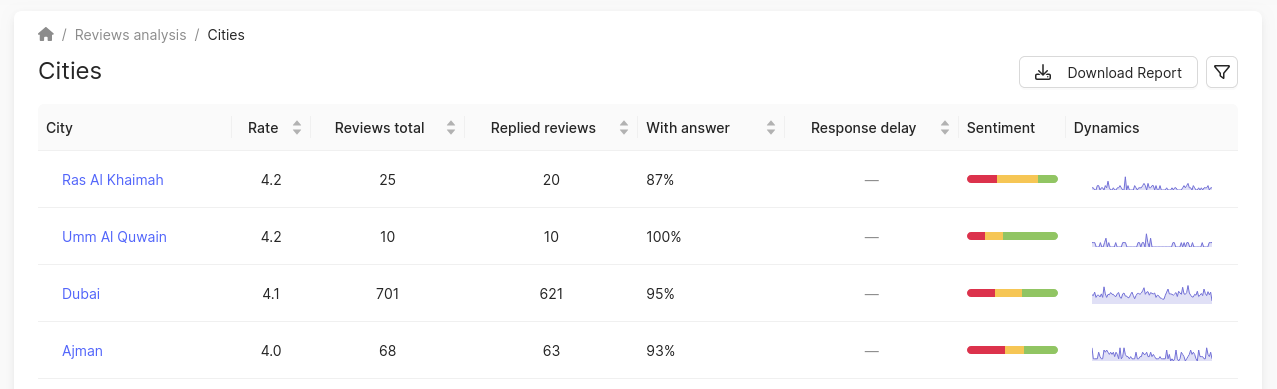Open the Ras Al Khaimah city link
Image resolution: width=1277 pixels, height=389 pixels.
[x=113, y=180]
